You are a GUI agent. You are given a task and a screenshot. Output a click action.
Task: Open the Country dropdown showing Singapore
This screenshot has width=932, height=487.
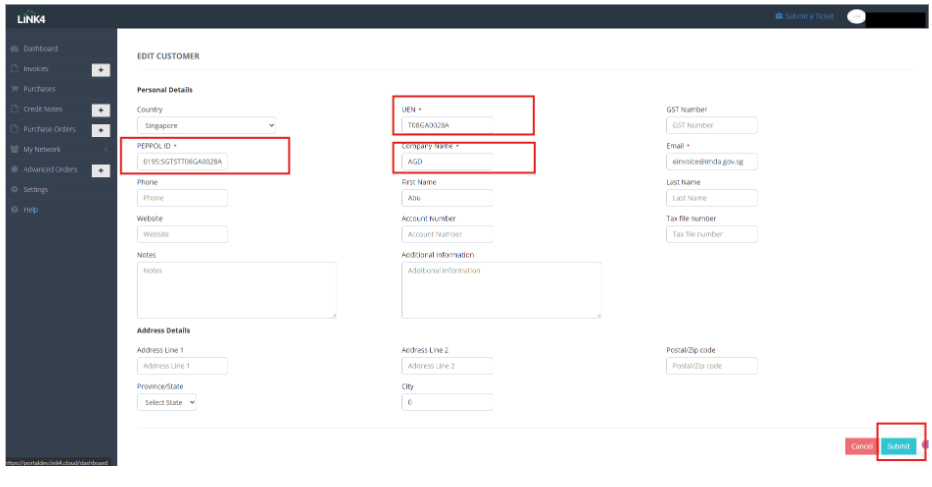(x=206, y=125)
